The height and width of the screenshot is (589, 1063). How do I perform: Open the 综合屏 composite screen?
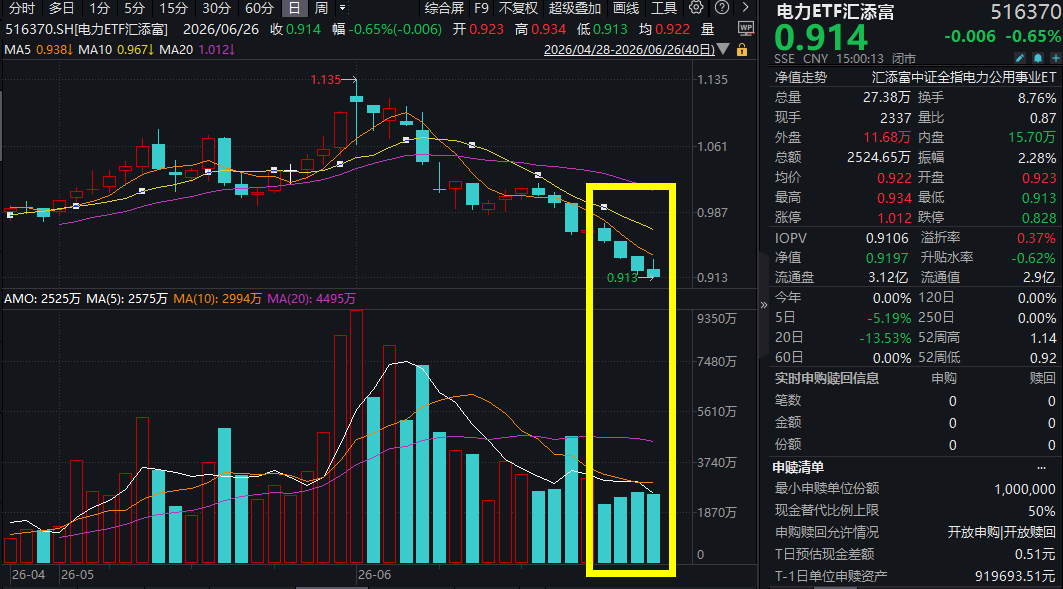point(444,8)
